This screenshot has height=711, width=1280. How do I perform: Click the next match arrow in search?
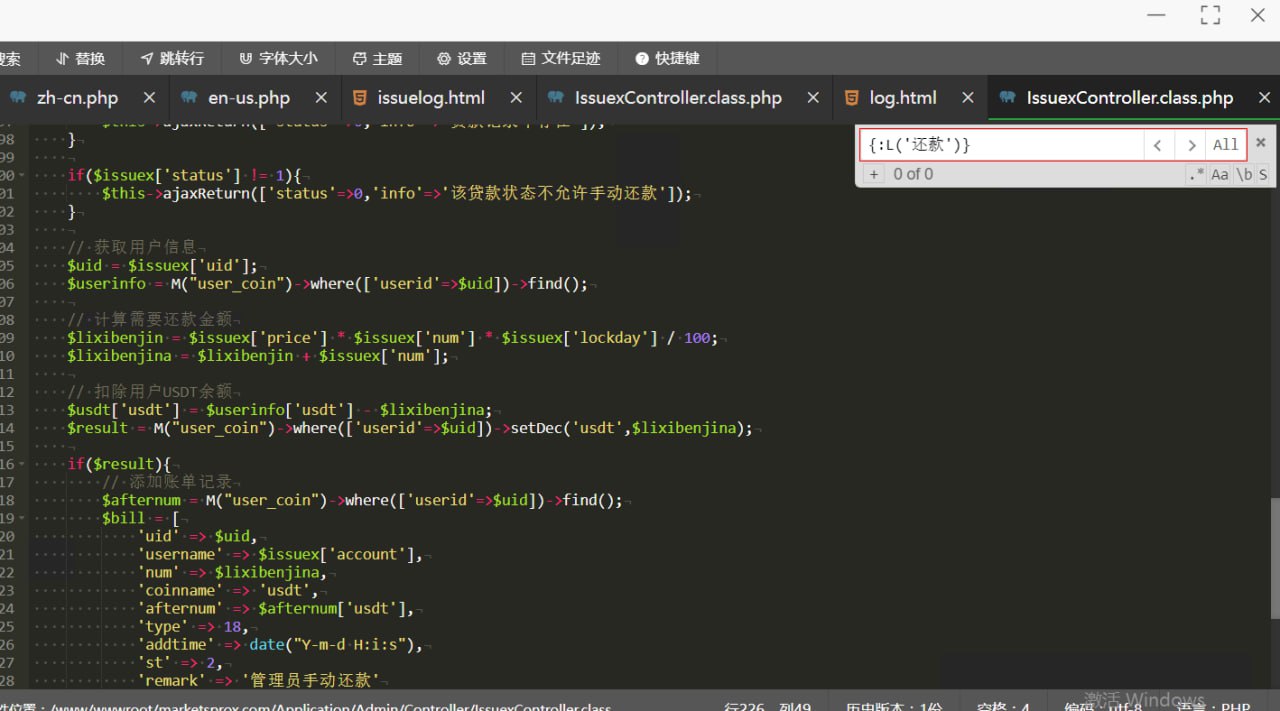pyautogui.click(x=1190, y=145)
